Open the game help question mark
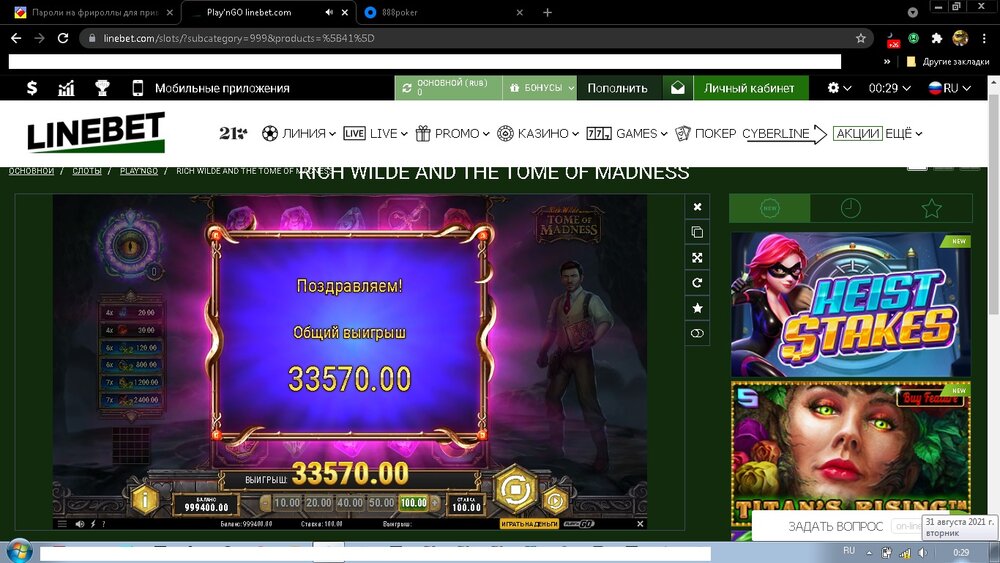The image size is (1000, 563). (104, 524)
